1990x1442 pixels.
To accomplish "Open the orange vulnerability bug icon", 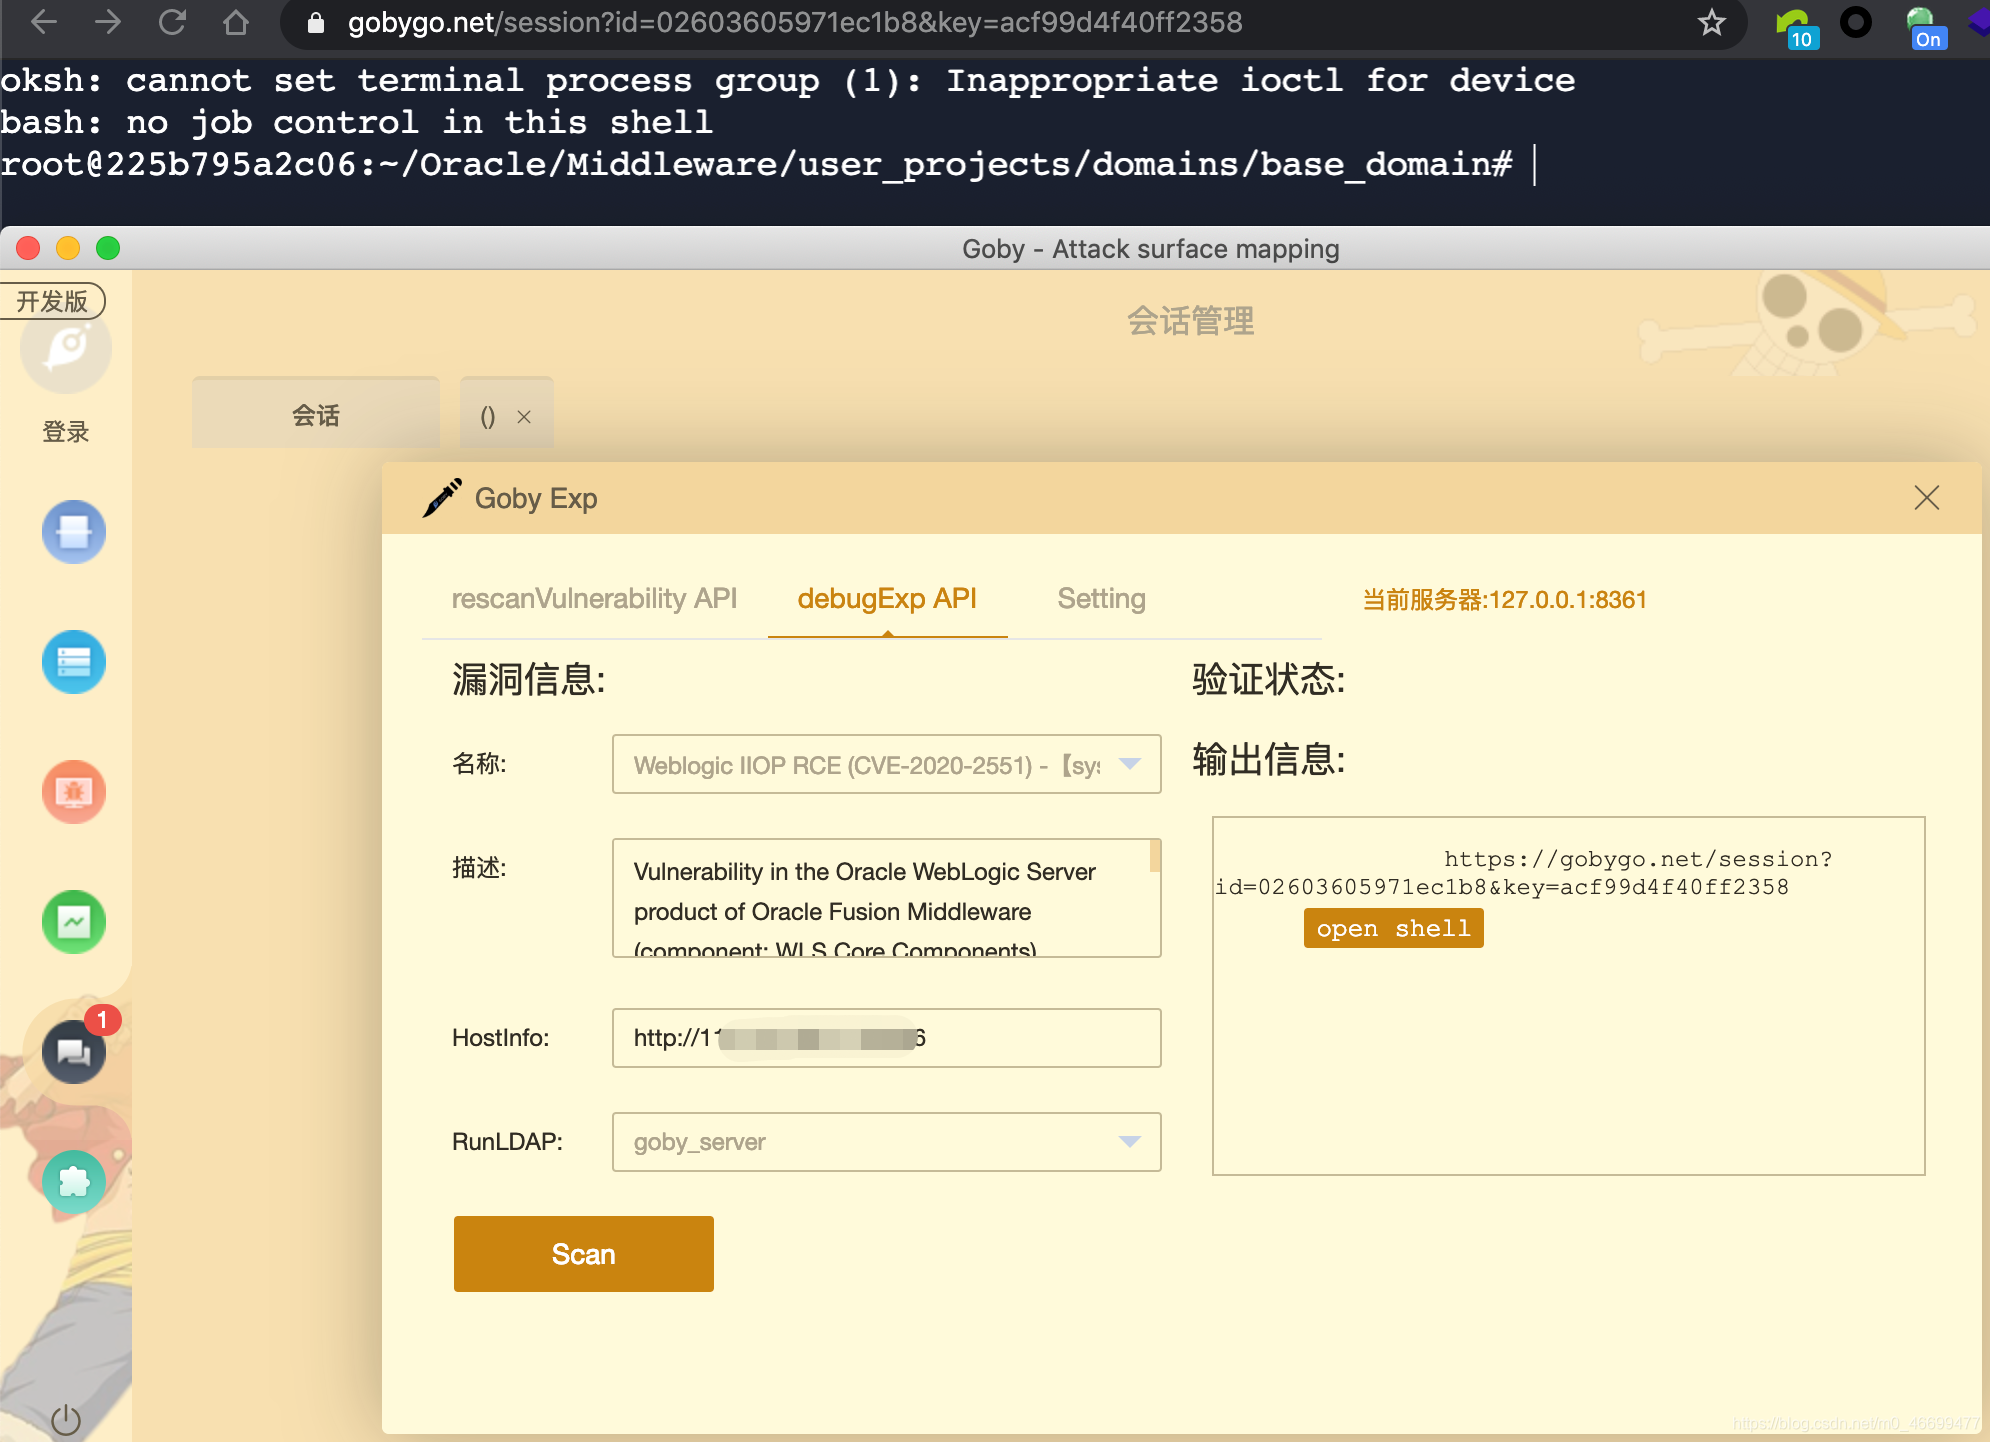I will [x=73, y=792].
